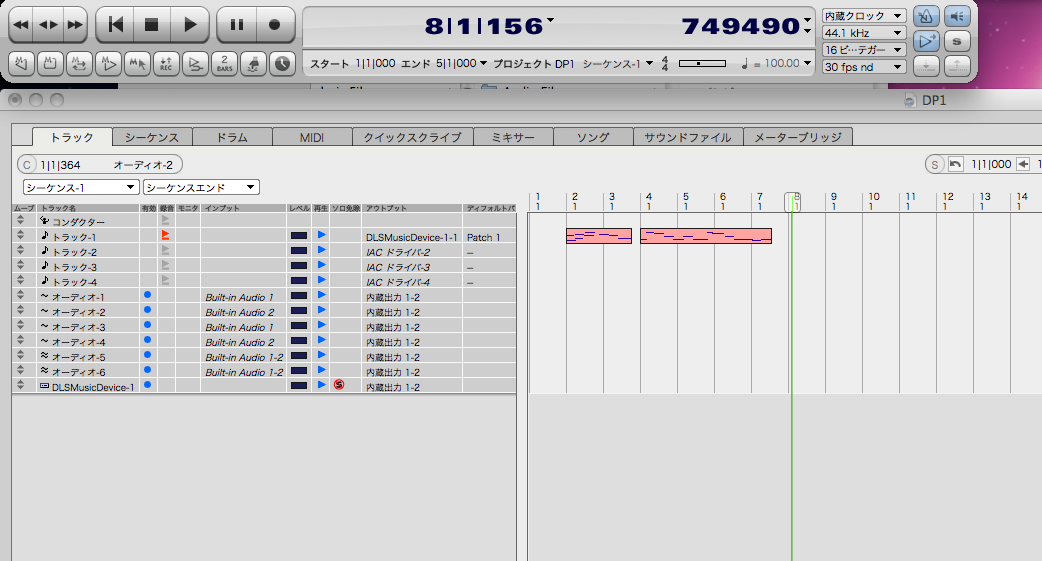Toggle the solo mode S button
The image size is (1042, 561).
tap(957, 41)
